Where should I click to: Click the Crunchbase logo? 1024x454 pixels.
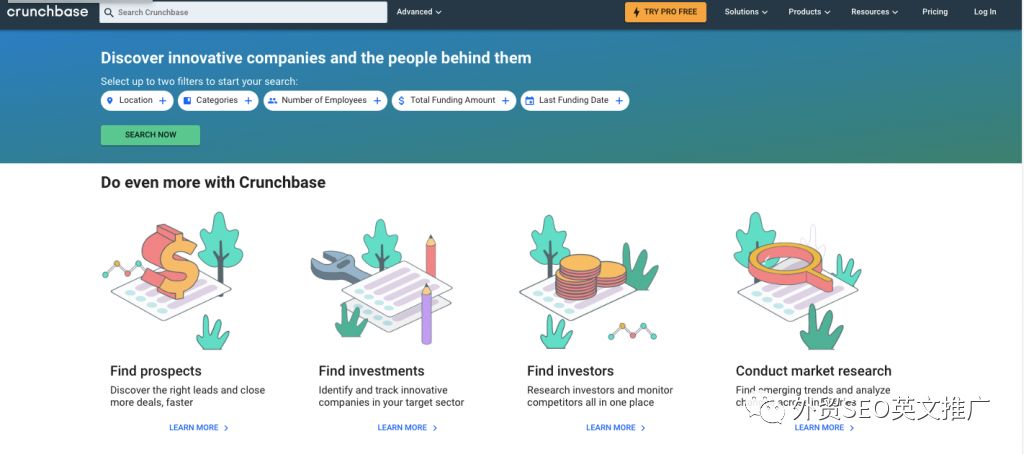(x=47, y=11)
